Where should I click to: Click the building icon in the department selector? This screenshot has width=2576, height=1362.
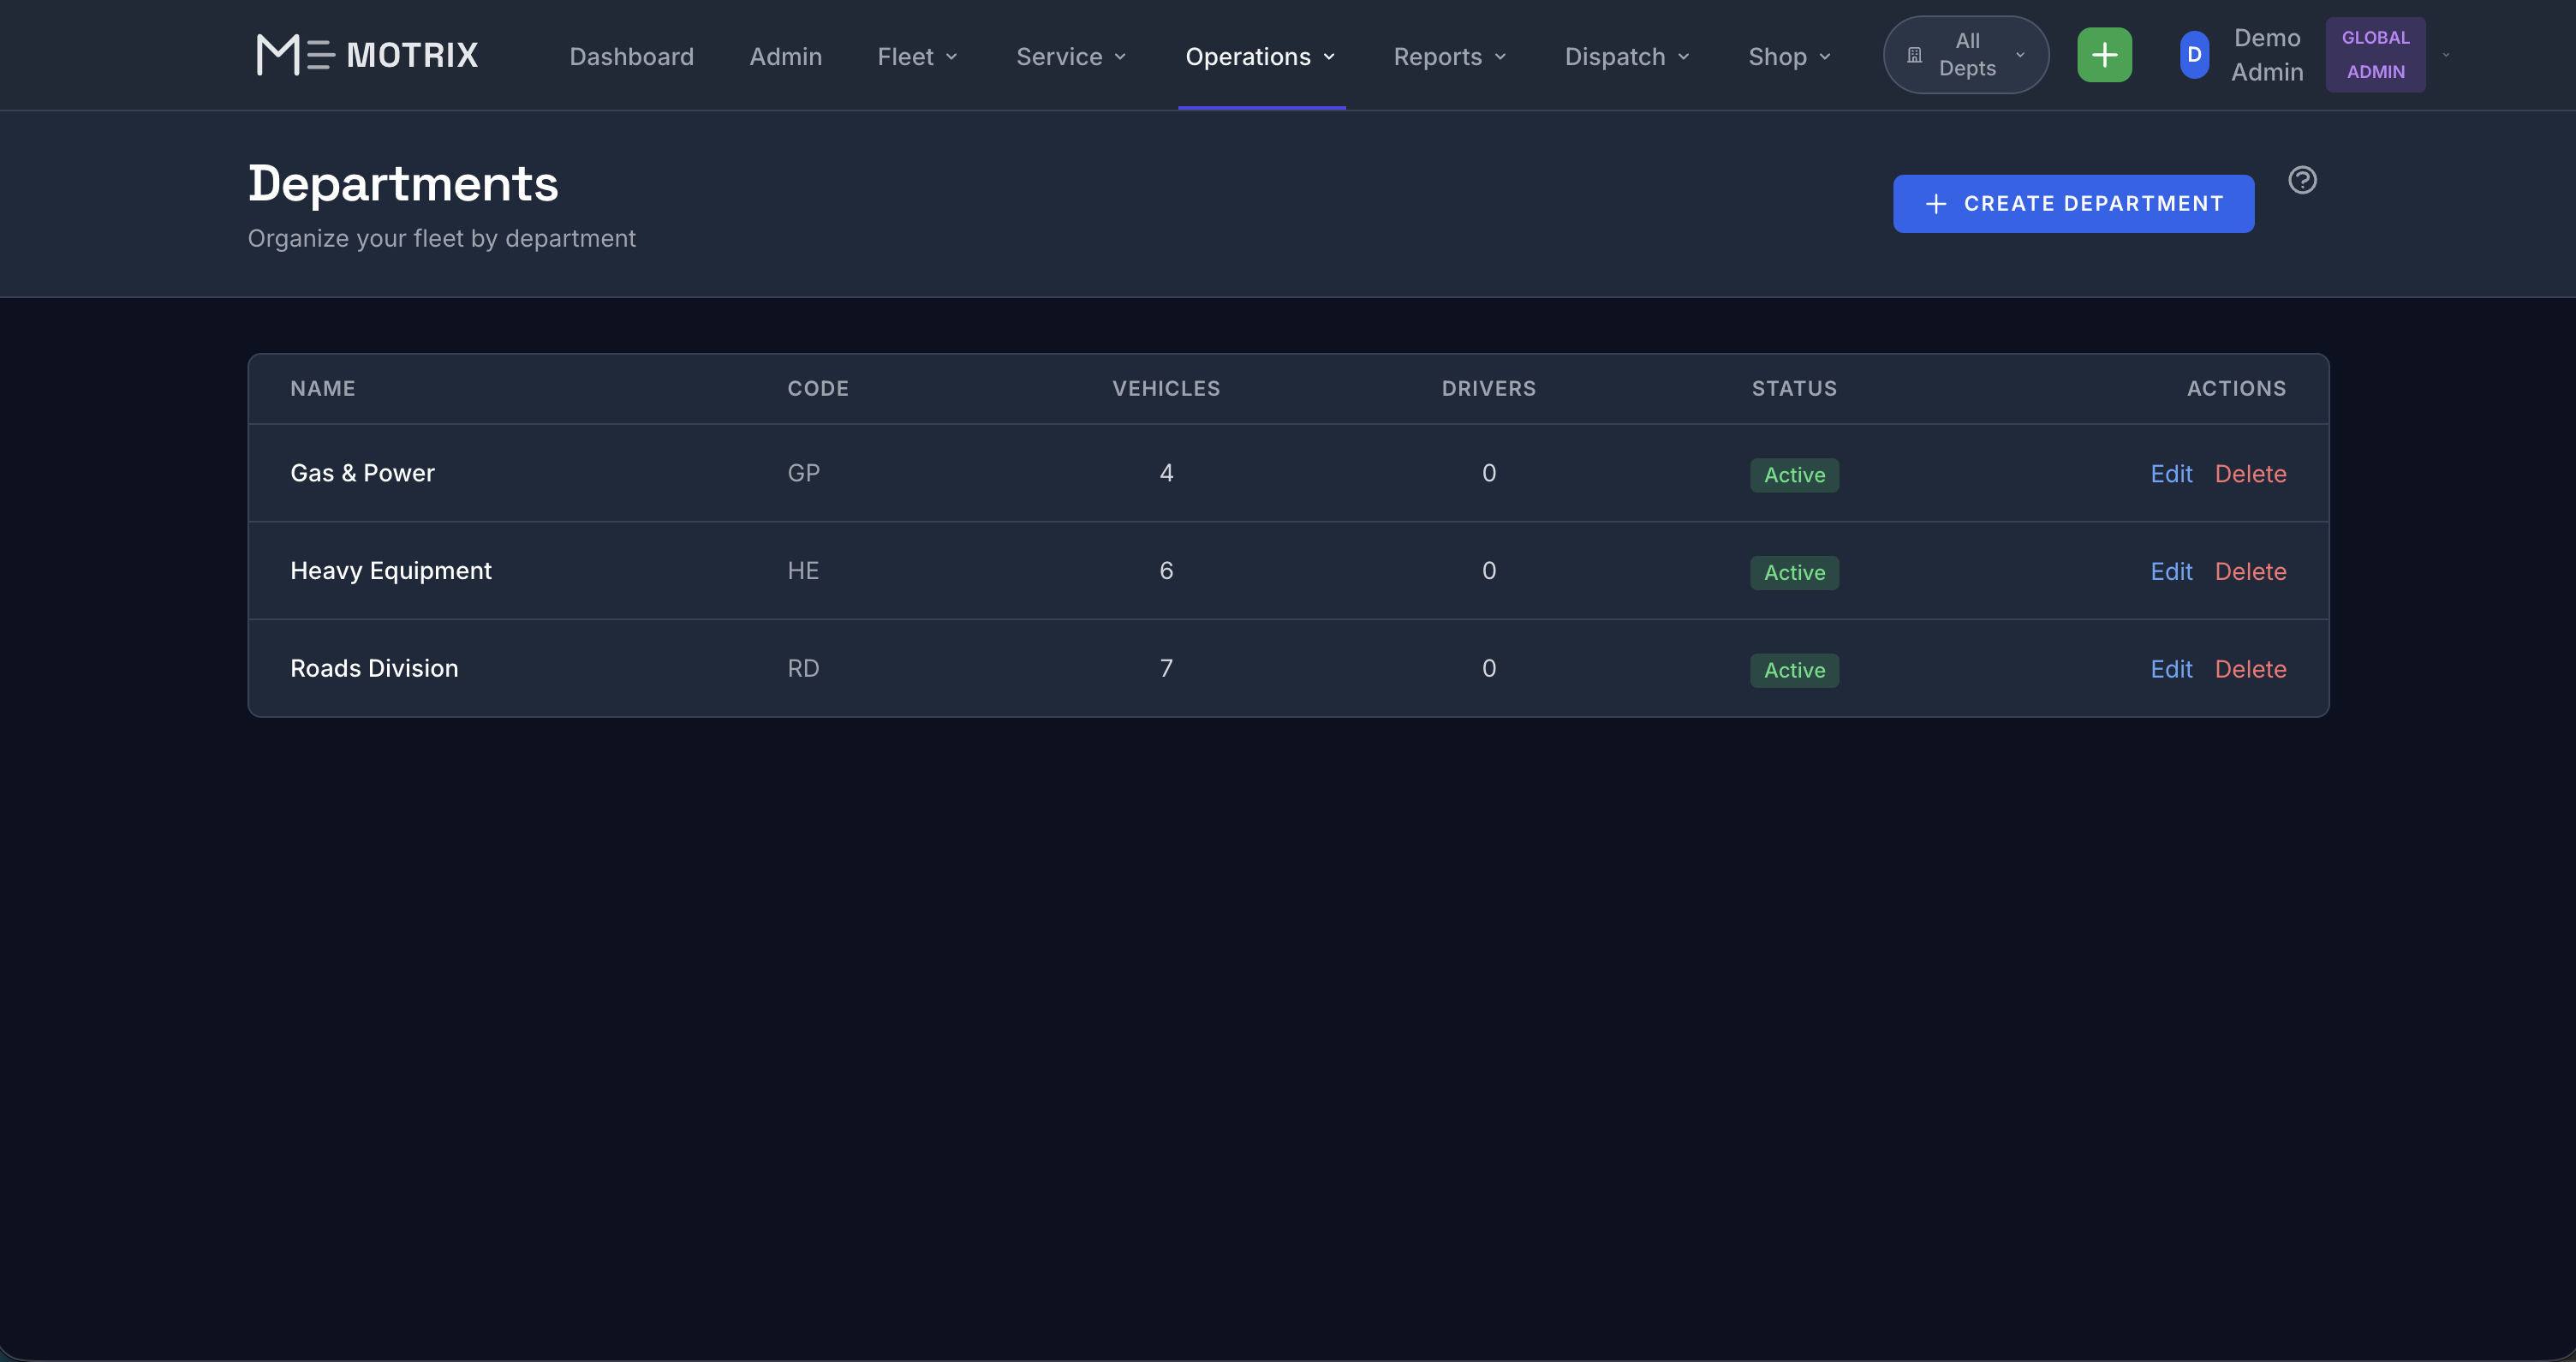click(x=1915, y=54)
